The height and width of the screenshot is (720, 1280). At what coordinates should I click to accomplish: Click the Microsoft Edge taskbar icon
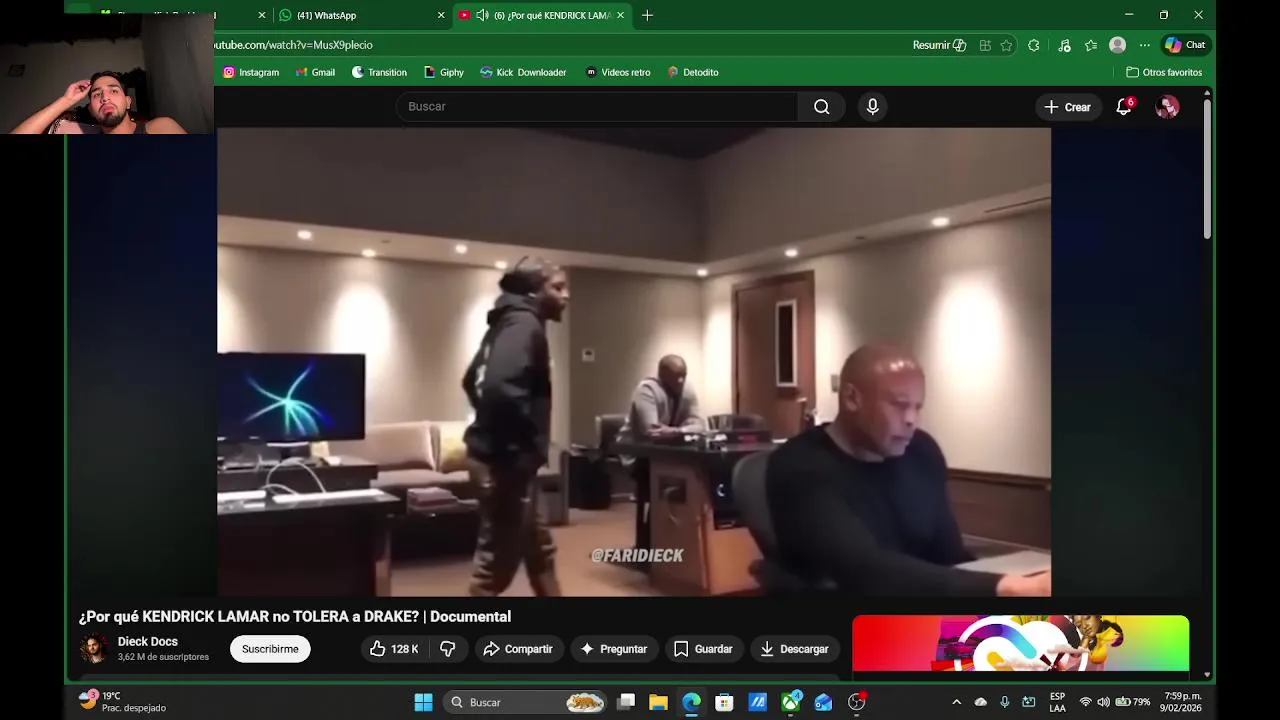pos(691,702)
